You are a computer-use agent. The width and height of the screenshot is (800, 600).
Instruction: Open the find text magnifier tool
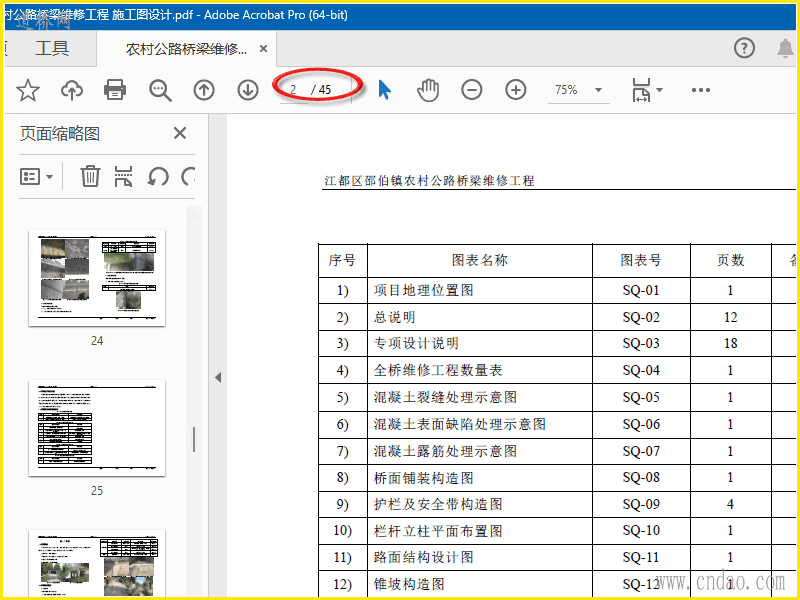pyautogui.click(x=160, y=90)
